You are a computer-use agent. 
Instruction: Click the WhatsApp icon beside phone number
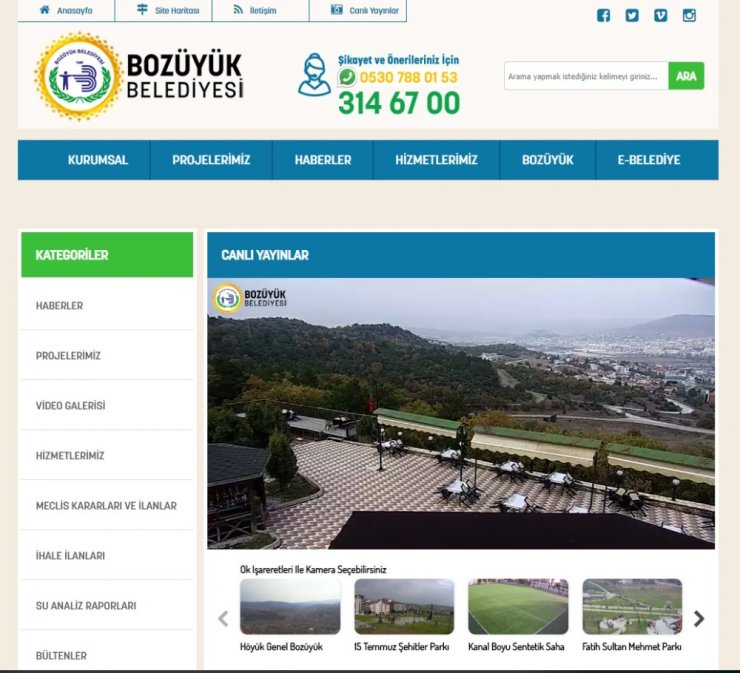click(347, 77)
